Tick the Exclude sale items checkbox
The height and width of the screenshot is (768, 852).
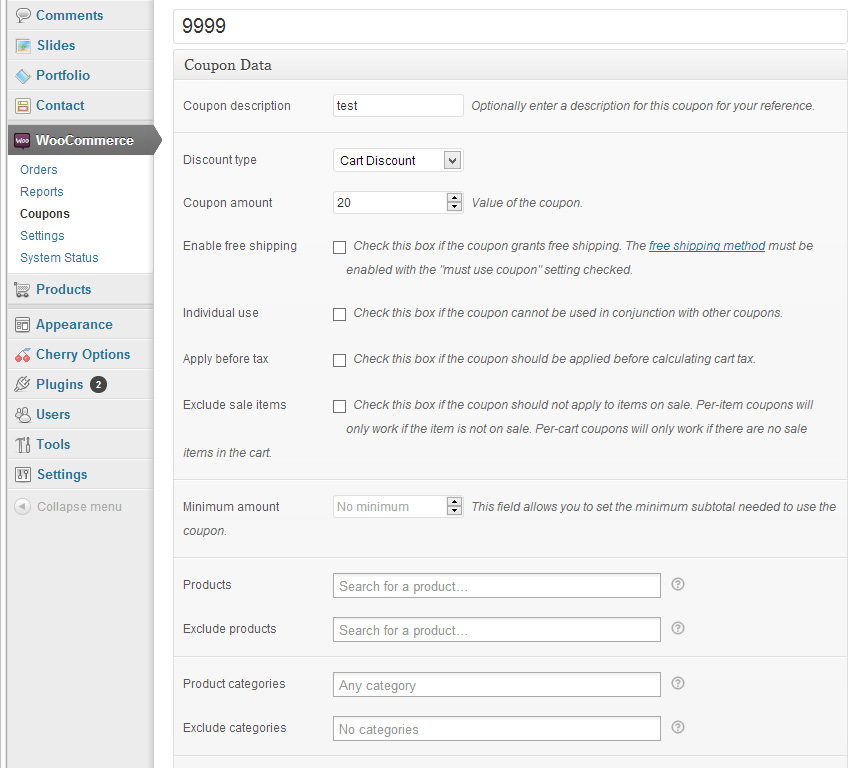[x=339, y=406]
